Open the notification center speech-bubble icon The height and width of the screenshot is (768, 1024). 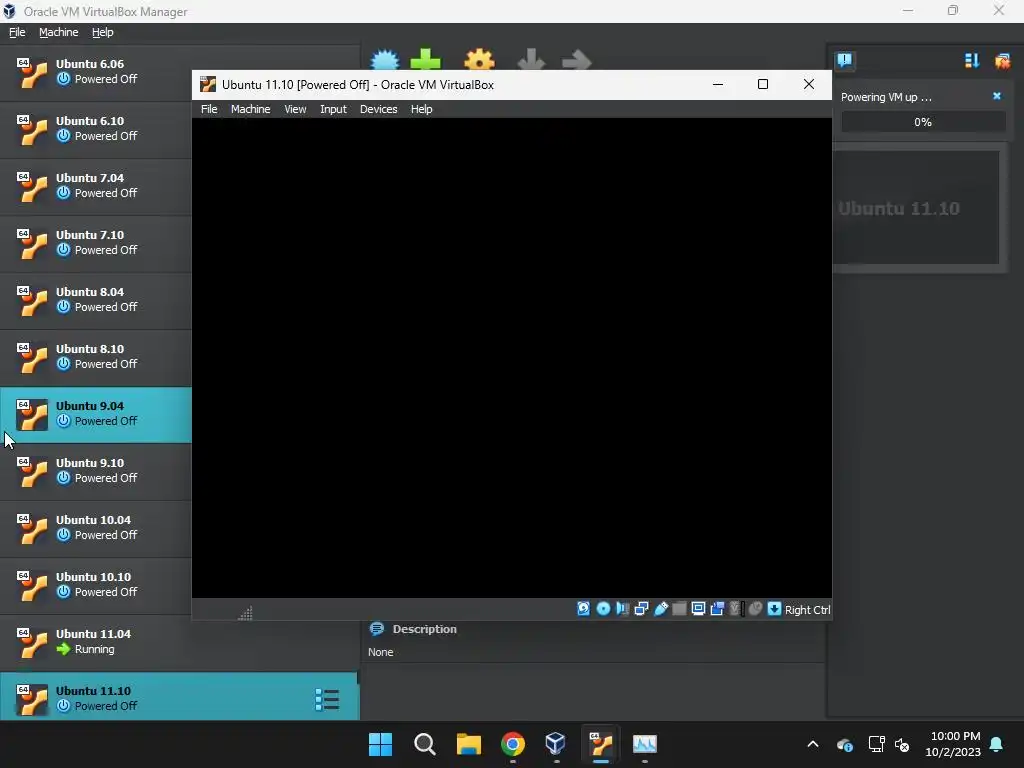pyautogui.click(x=844, y=61)
